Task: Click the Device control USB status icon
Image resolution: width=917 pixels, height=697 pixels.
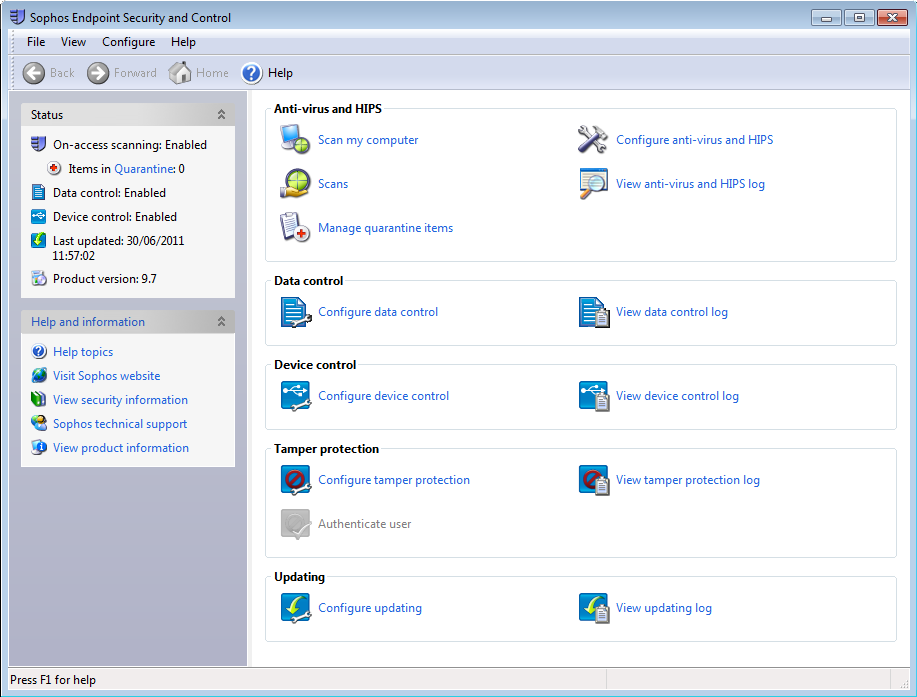Action: pos(38,216)
